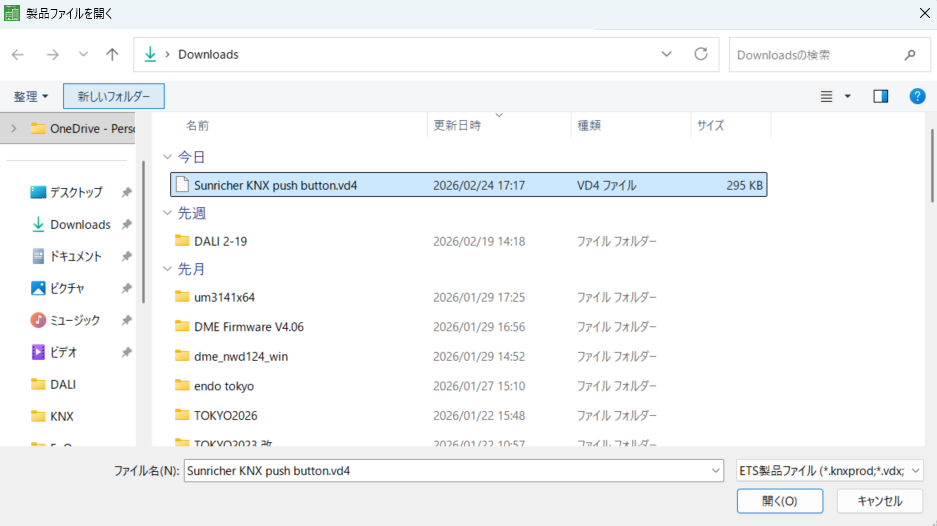The image size is (937, 526).
Task: Sort by 更新日時 column header
Action: 456,126
